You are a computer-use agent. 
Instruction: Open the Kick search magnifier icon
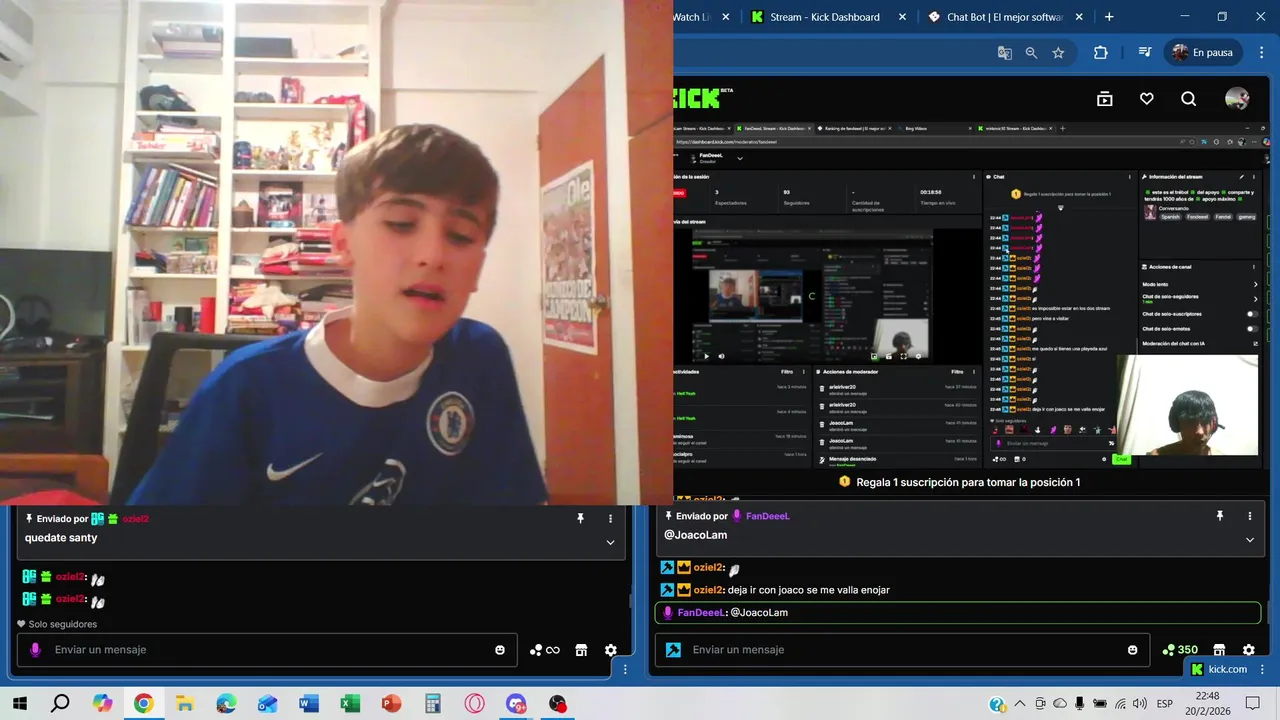click(x=1188, y=98)
